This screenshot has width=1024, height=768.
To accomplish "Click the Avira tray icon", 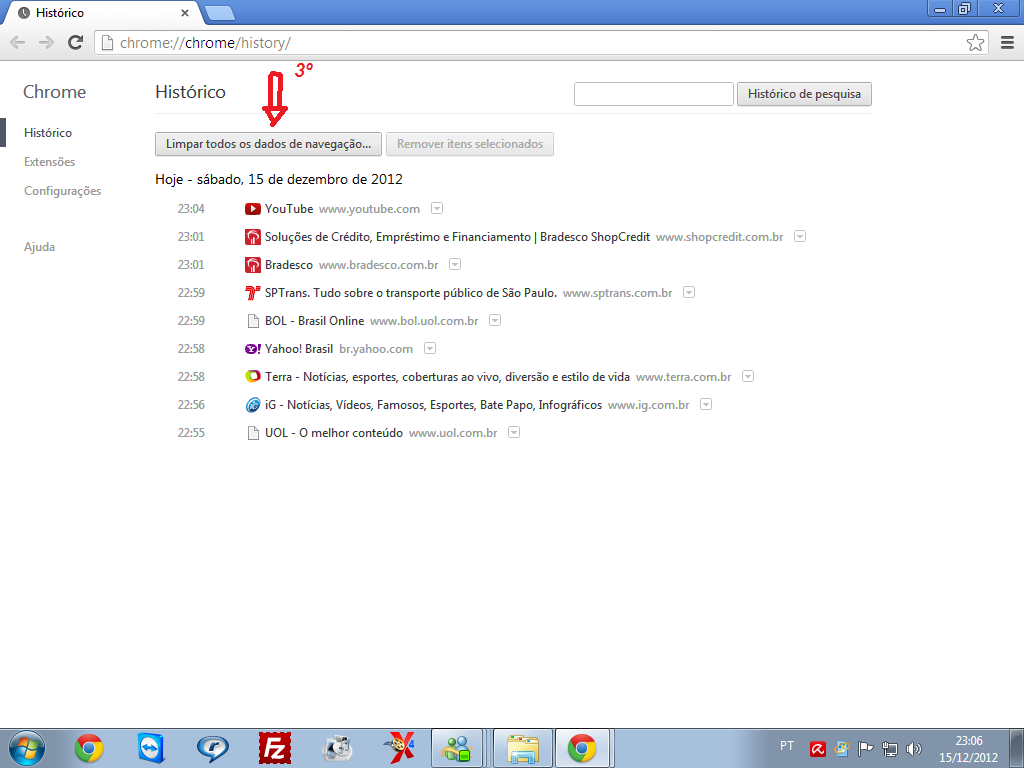I will point(818,749).
